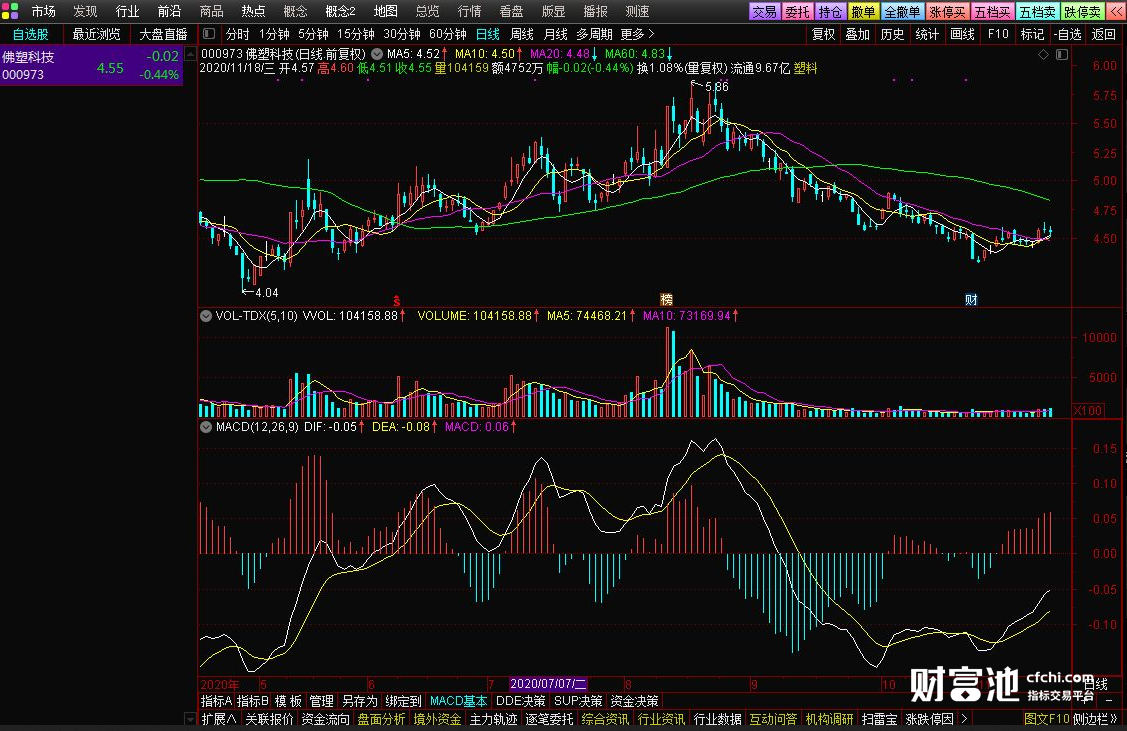Switch to 自选股 tab
Image resolution: width=1127 pixels, height=731 pixels.
[x=30, y=34]
